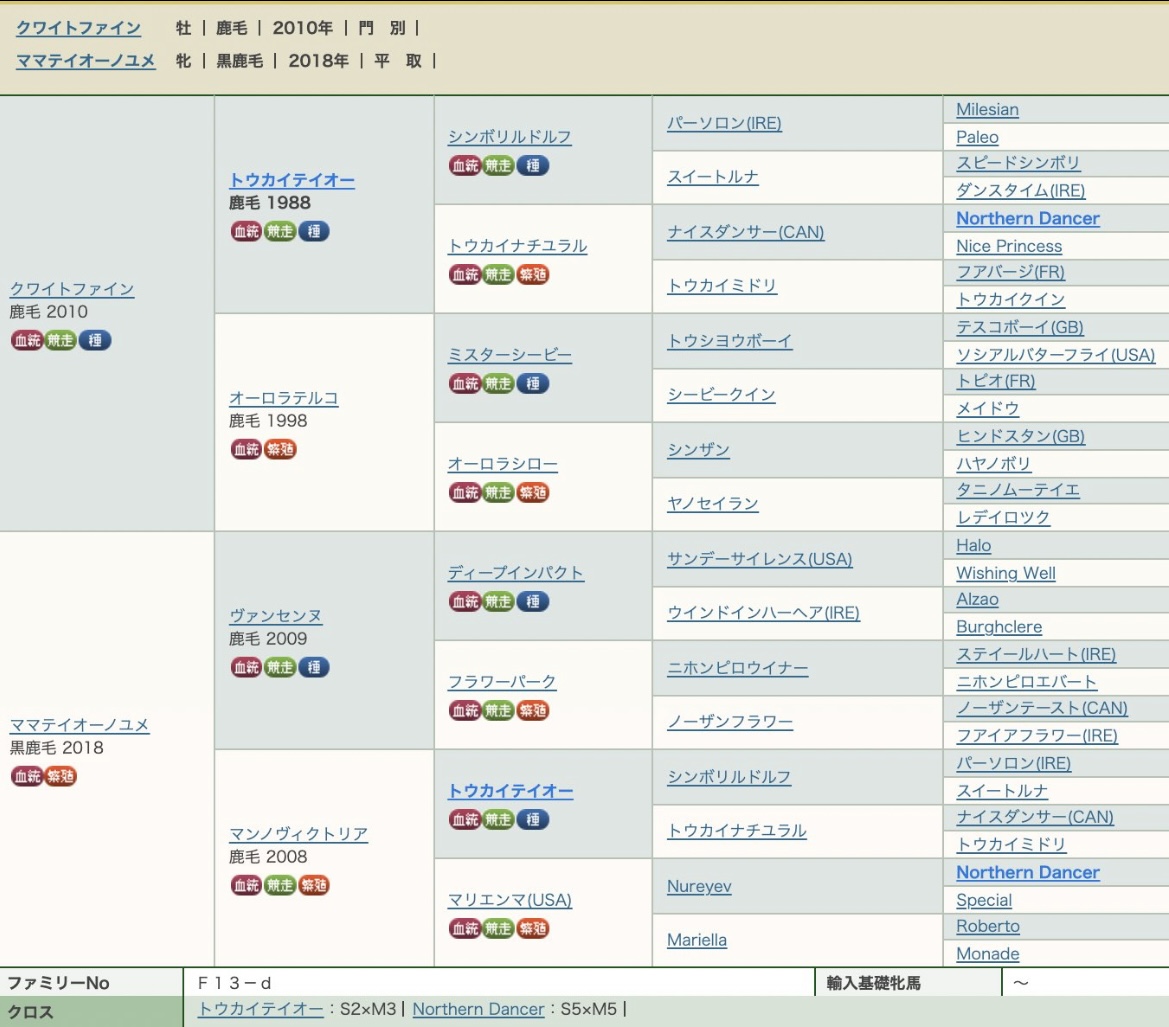The image size is (1169, 1027).
Task: Open Northern Dancer link above Nice Princess
Action: [1027, 218]
